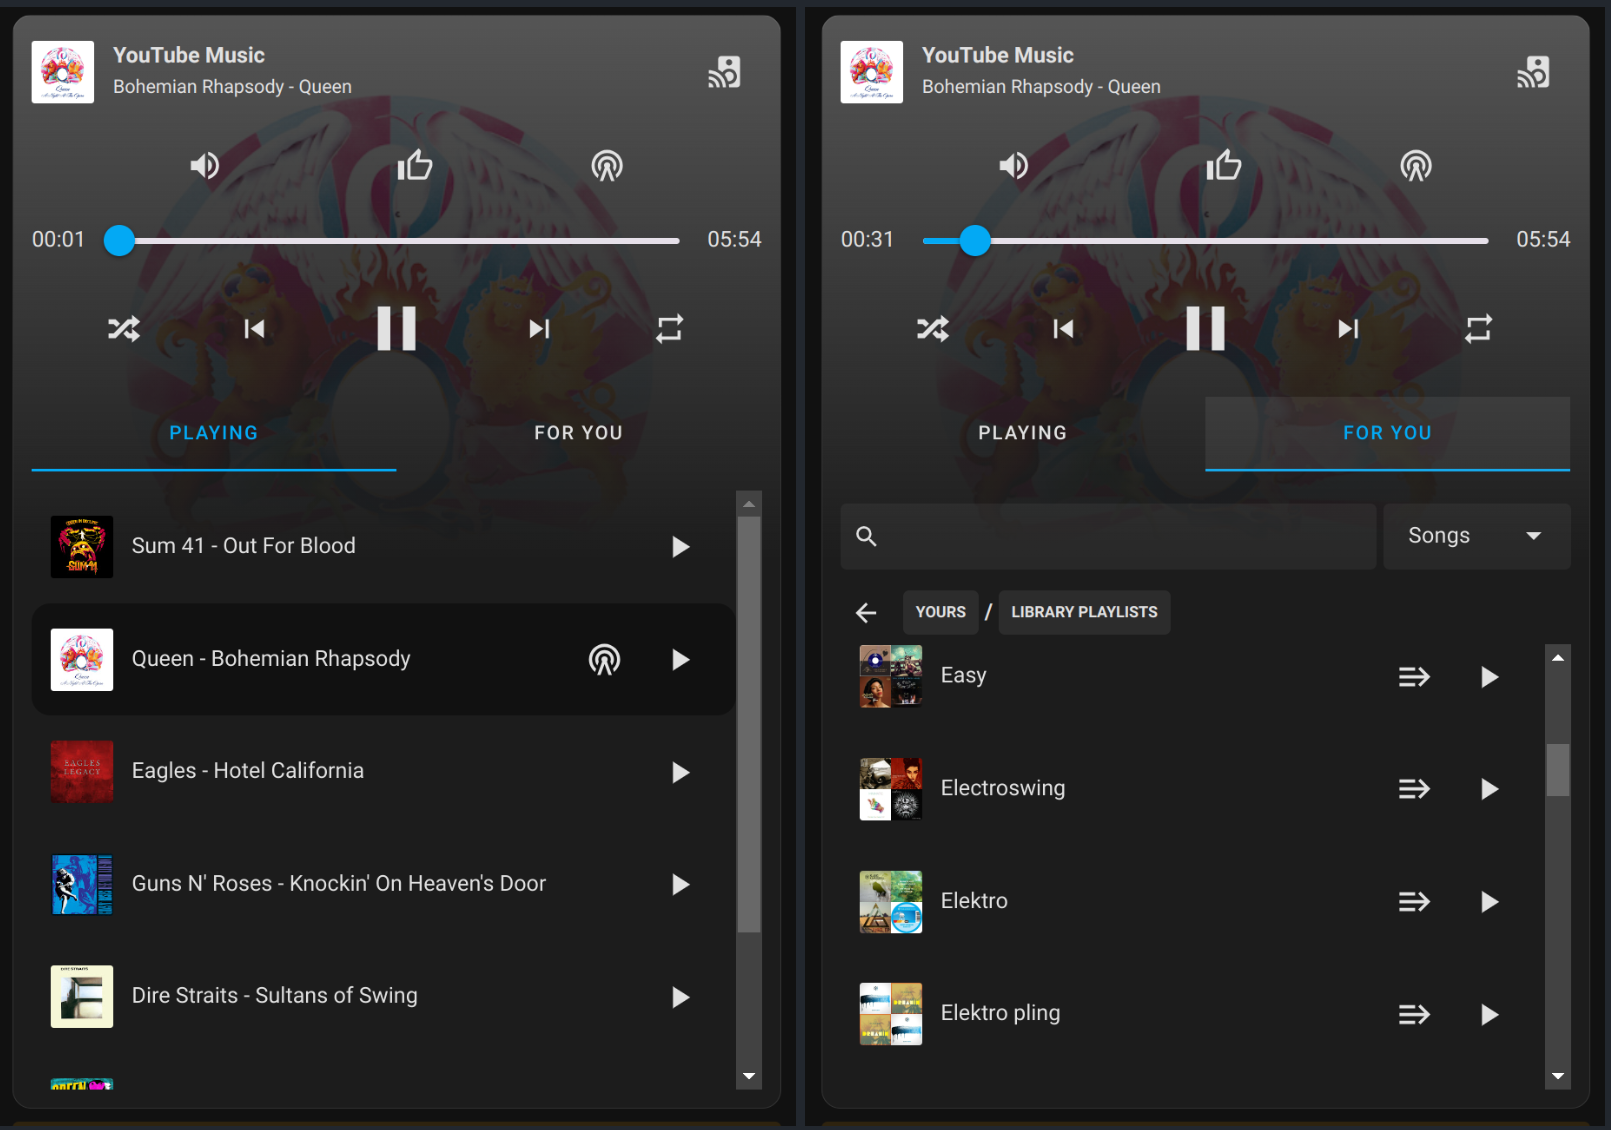This screenshot has height=1130, width=1611.
Task: Click album art thumbnail in right header
Action: pyautogui.click(x=872, y=72)
